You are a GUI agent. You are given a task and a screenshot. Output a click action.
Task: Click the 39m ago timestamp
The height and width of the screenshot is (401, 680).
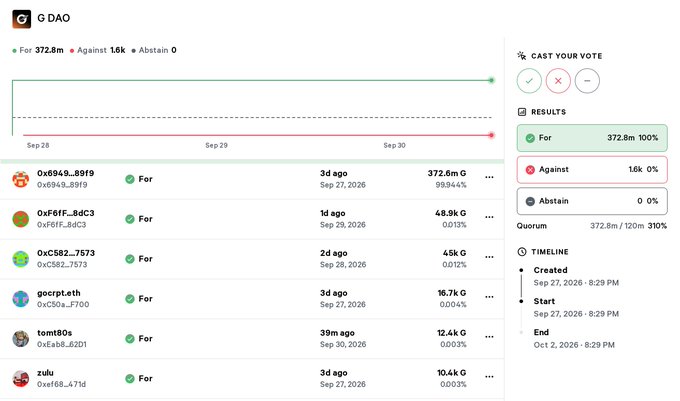337,333
